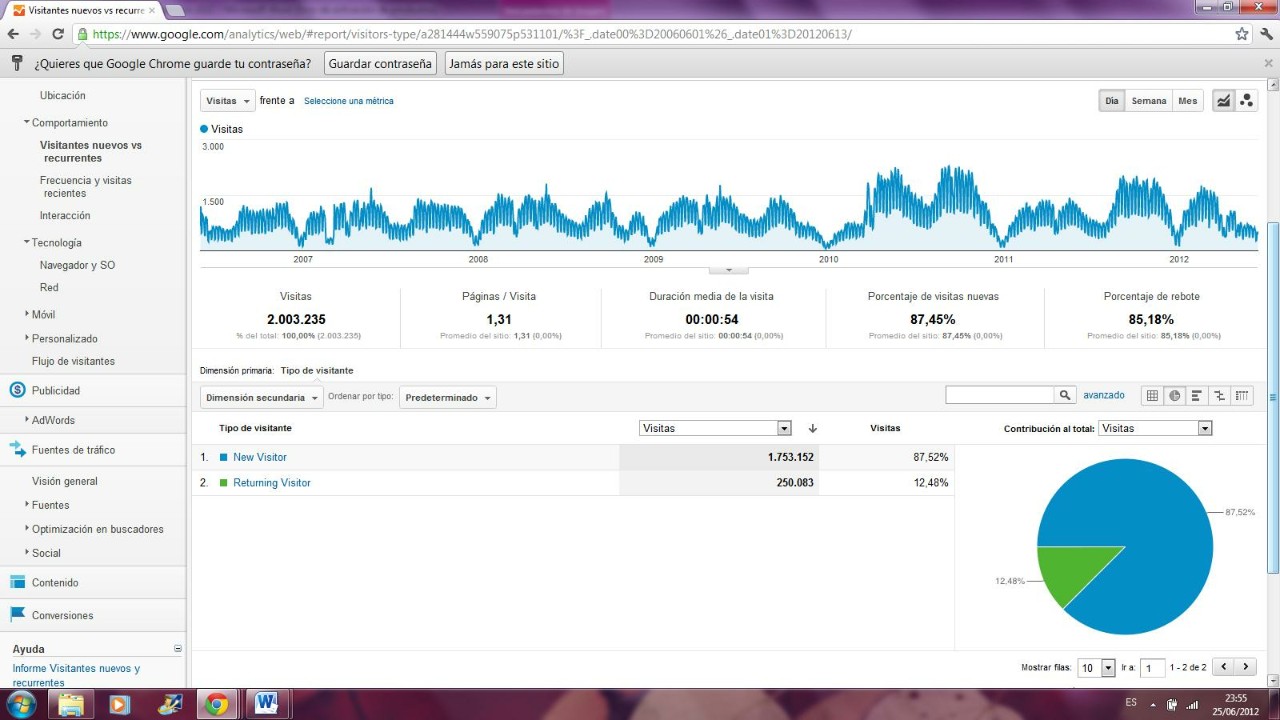Select the comparison view icon
This screenshot has height=720, width=1280.
(x=1219, y=396)
